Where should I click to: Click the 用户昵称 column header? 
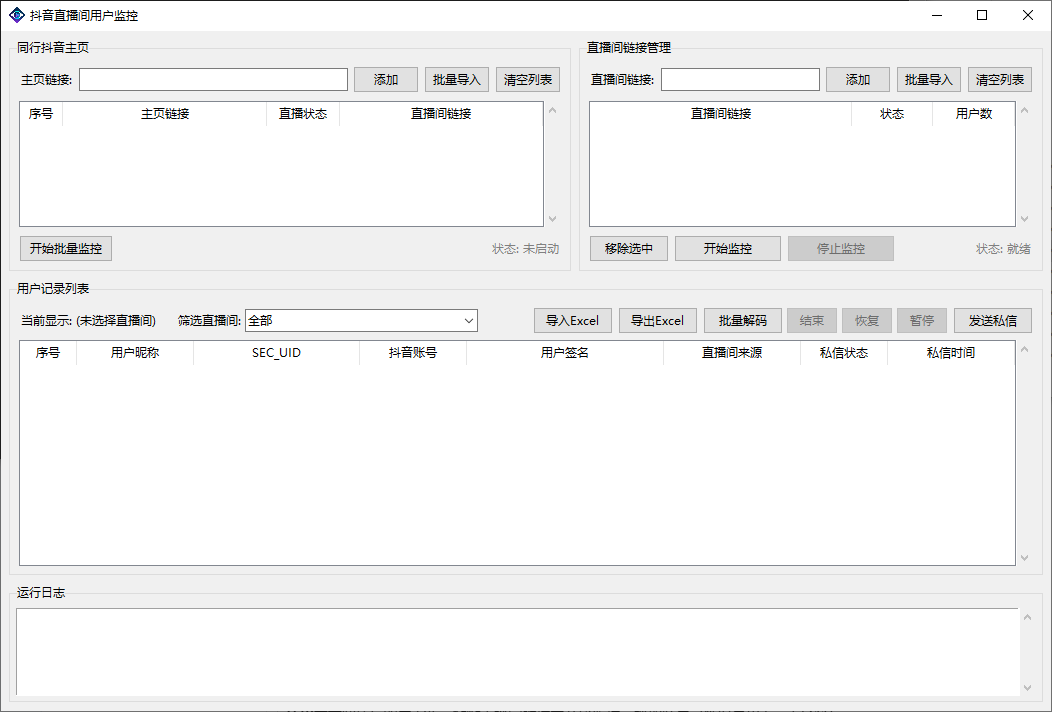point(135,353)
